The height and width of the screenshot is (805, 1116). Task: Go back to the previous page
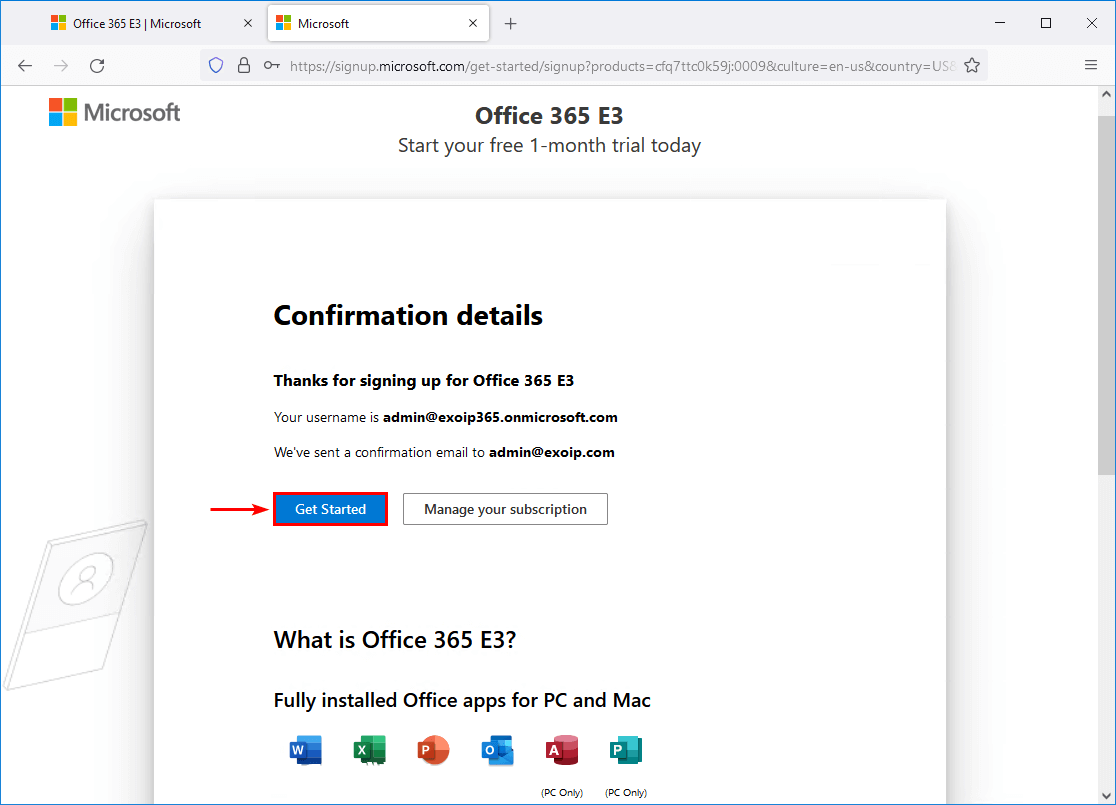pos(25,65)
